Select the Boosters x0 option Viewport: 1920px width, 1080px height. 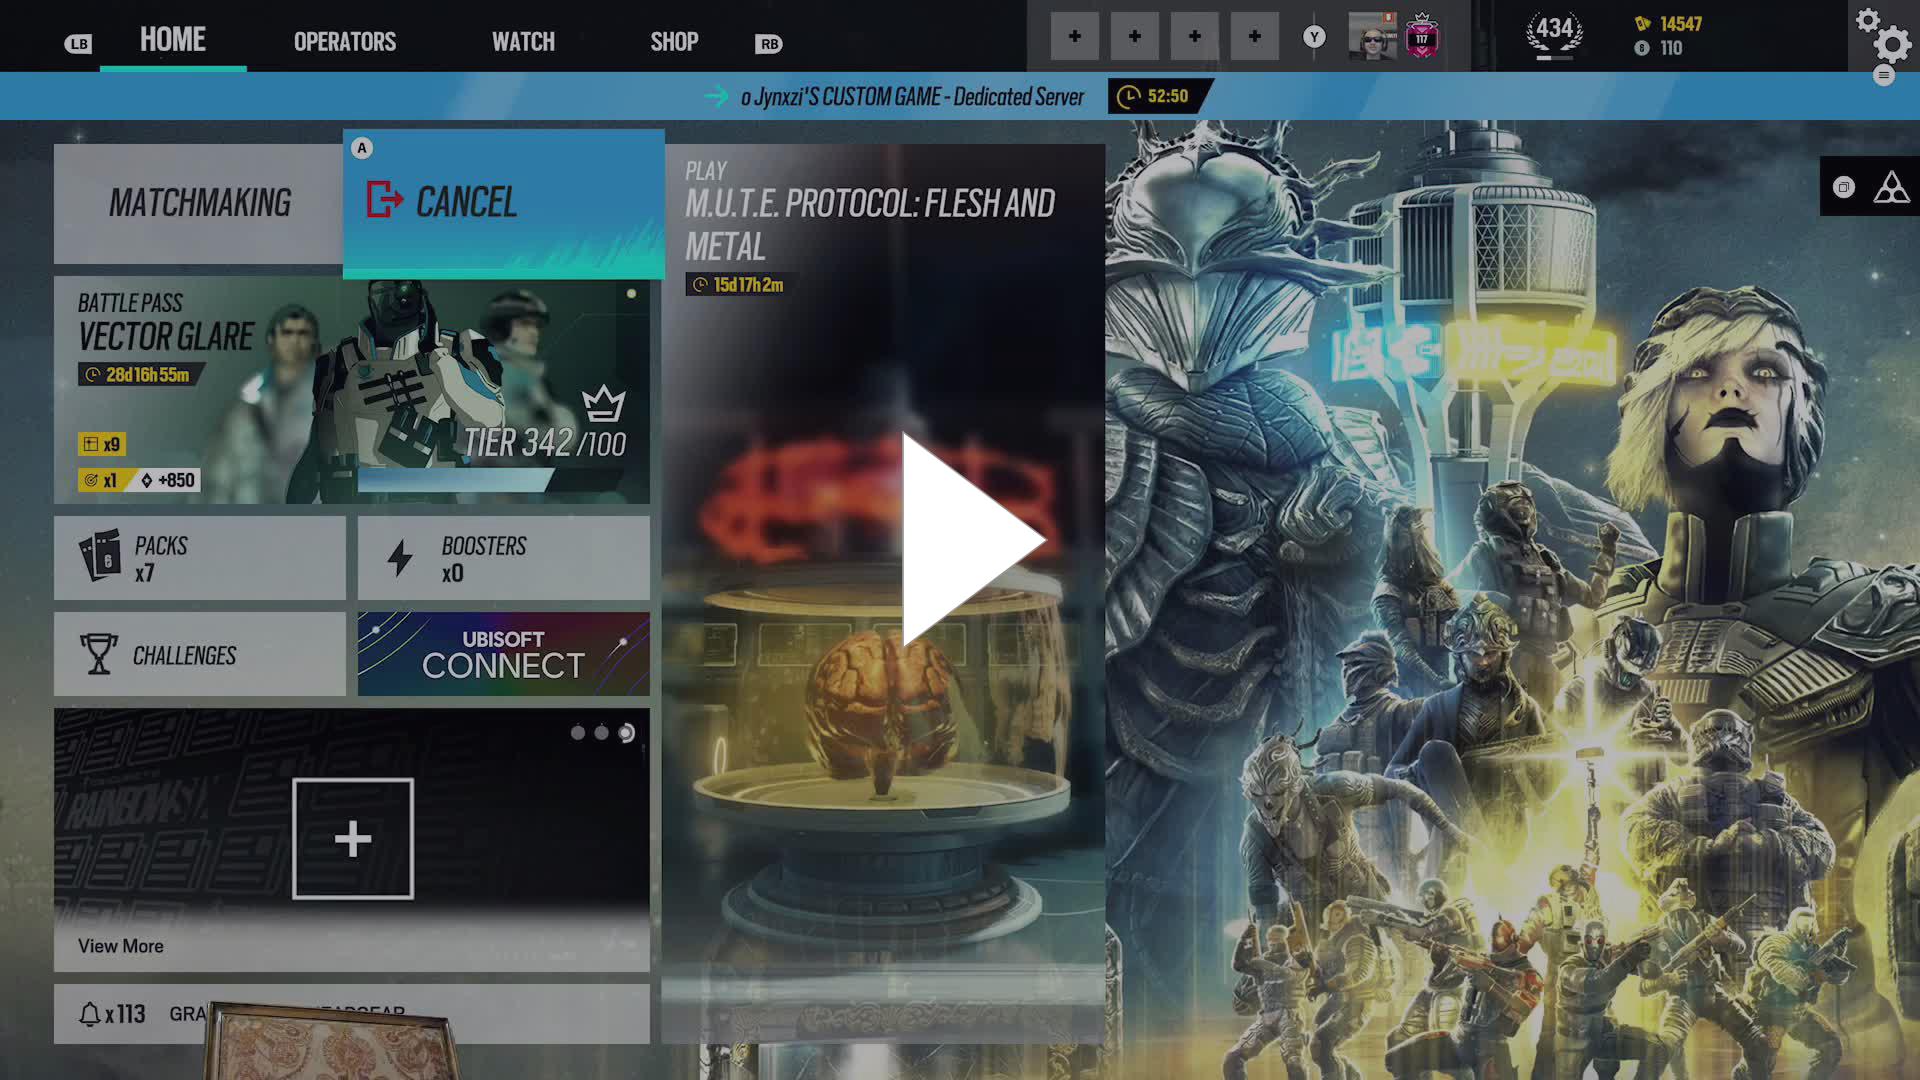503,557
